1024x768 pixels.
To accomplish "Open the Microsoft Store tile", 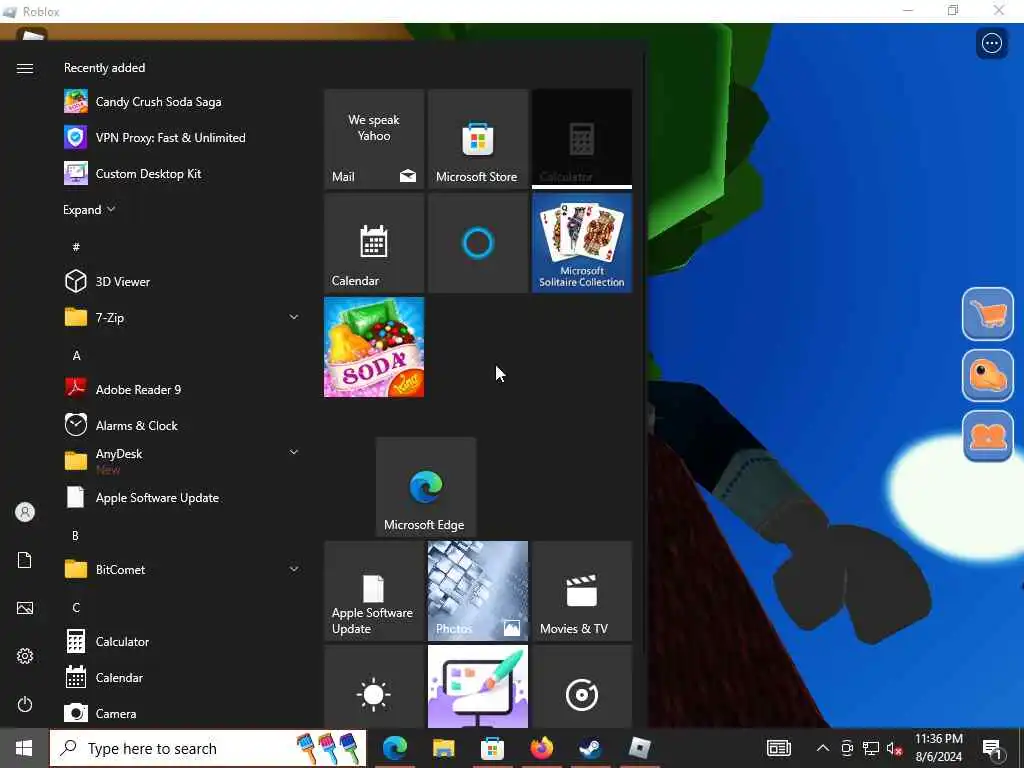I will click(x=478, y=139).
